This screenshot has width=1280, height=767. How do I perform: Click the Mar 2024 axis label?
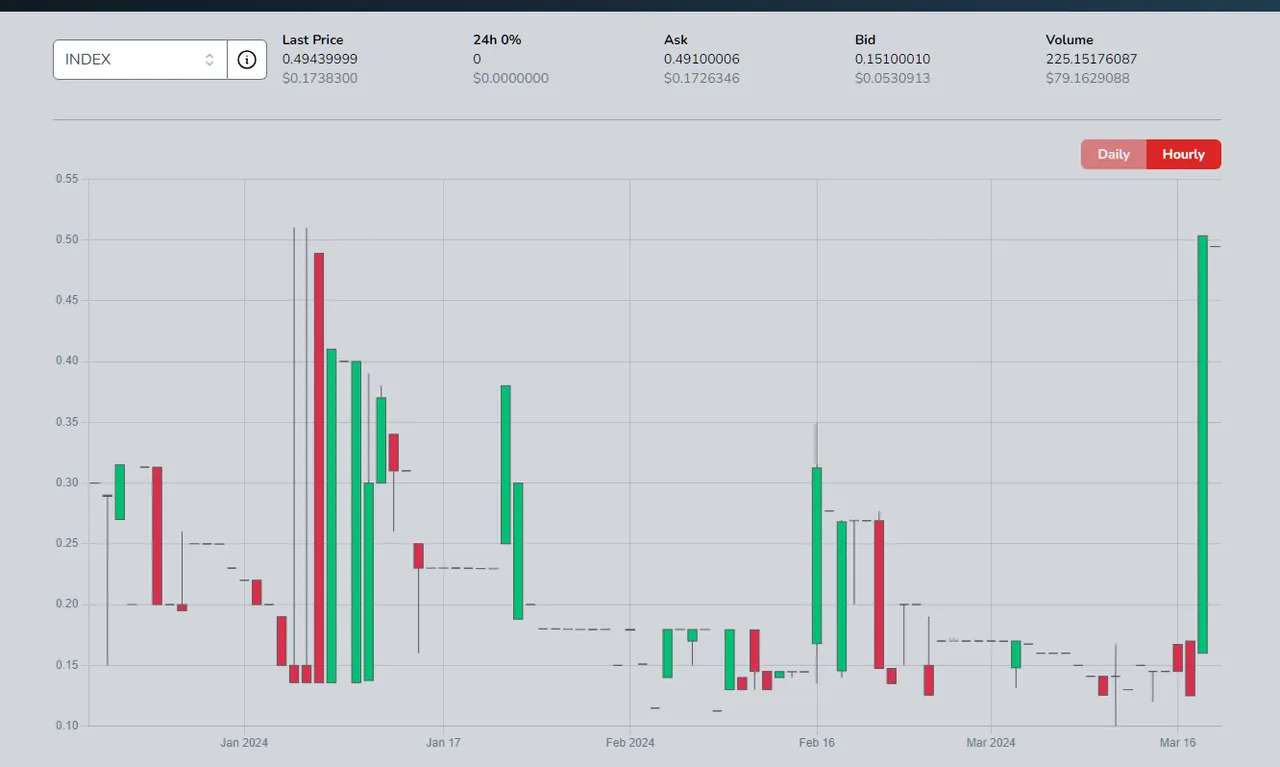coord(991,743)
